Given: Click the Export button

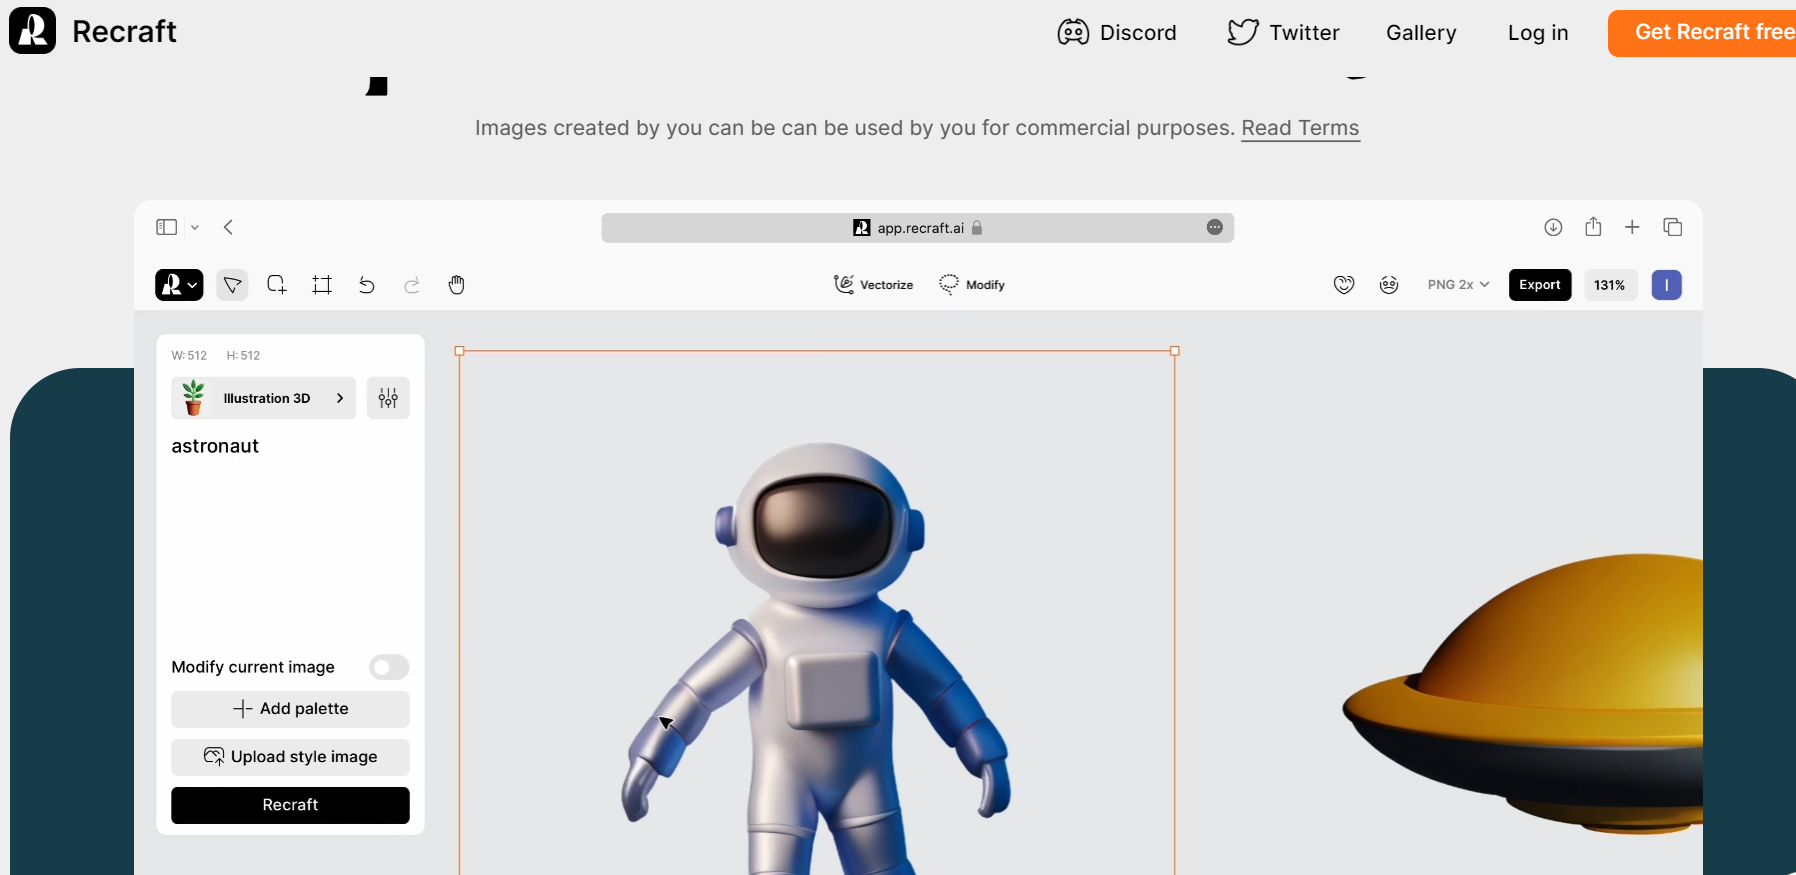Looking at the screenshot, I should (1540, 285).
